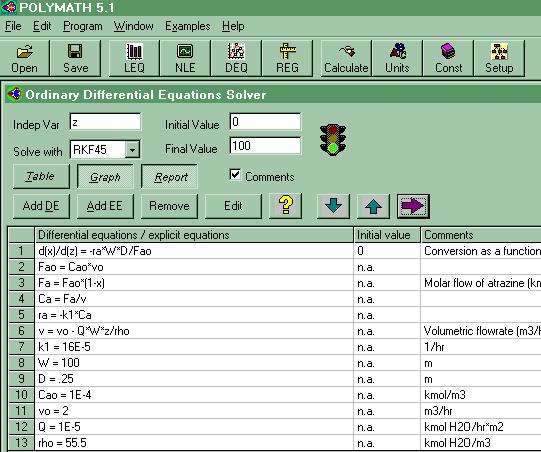Toggle the Report output option

169,176
